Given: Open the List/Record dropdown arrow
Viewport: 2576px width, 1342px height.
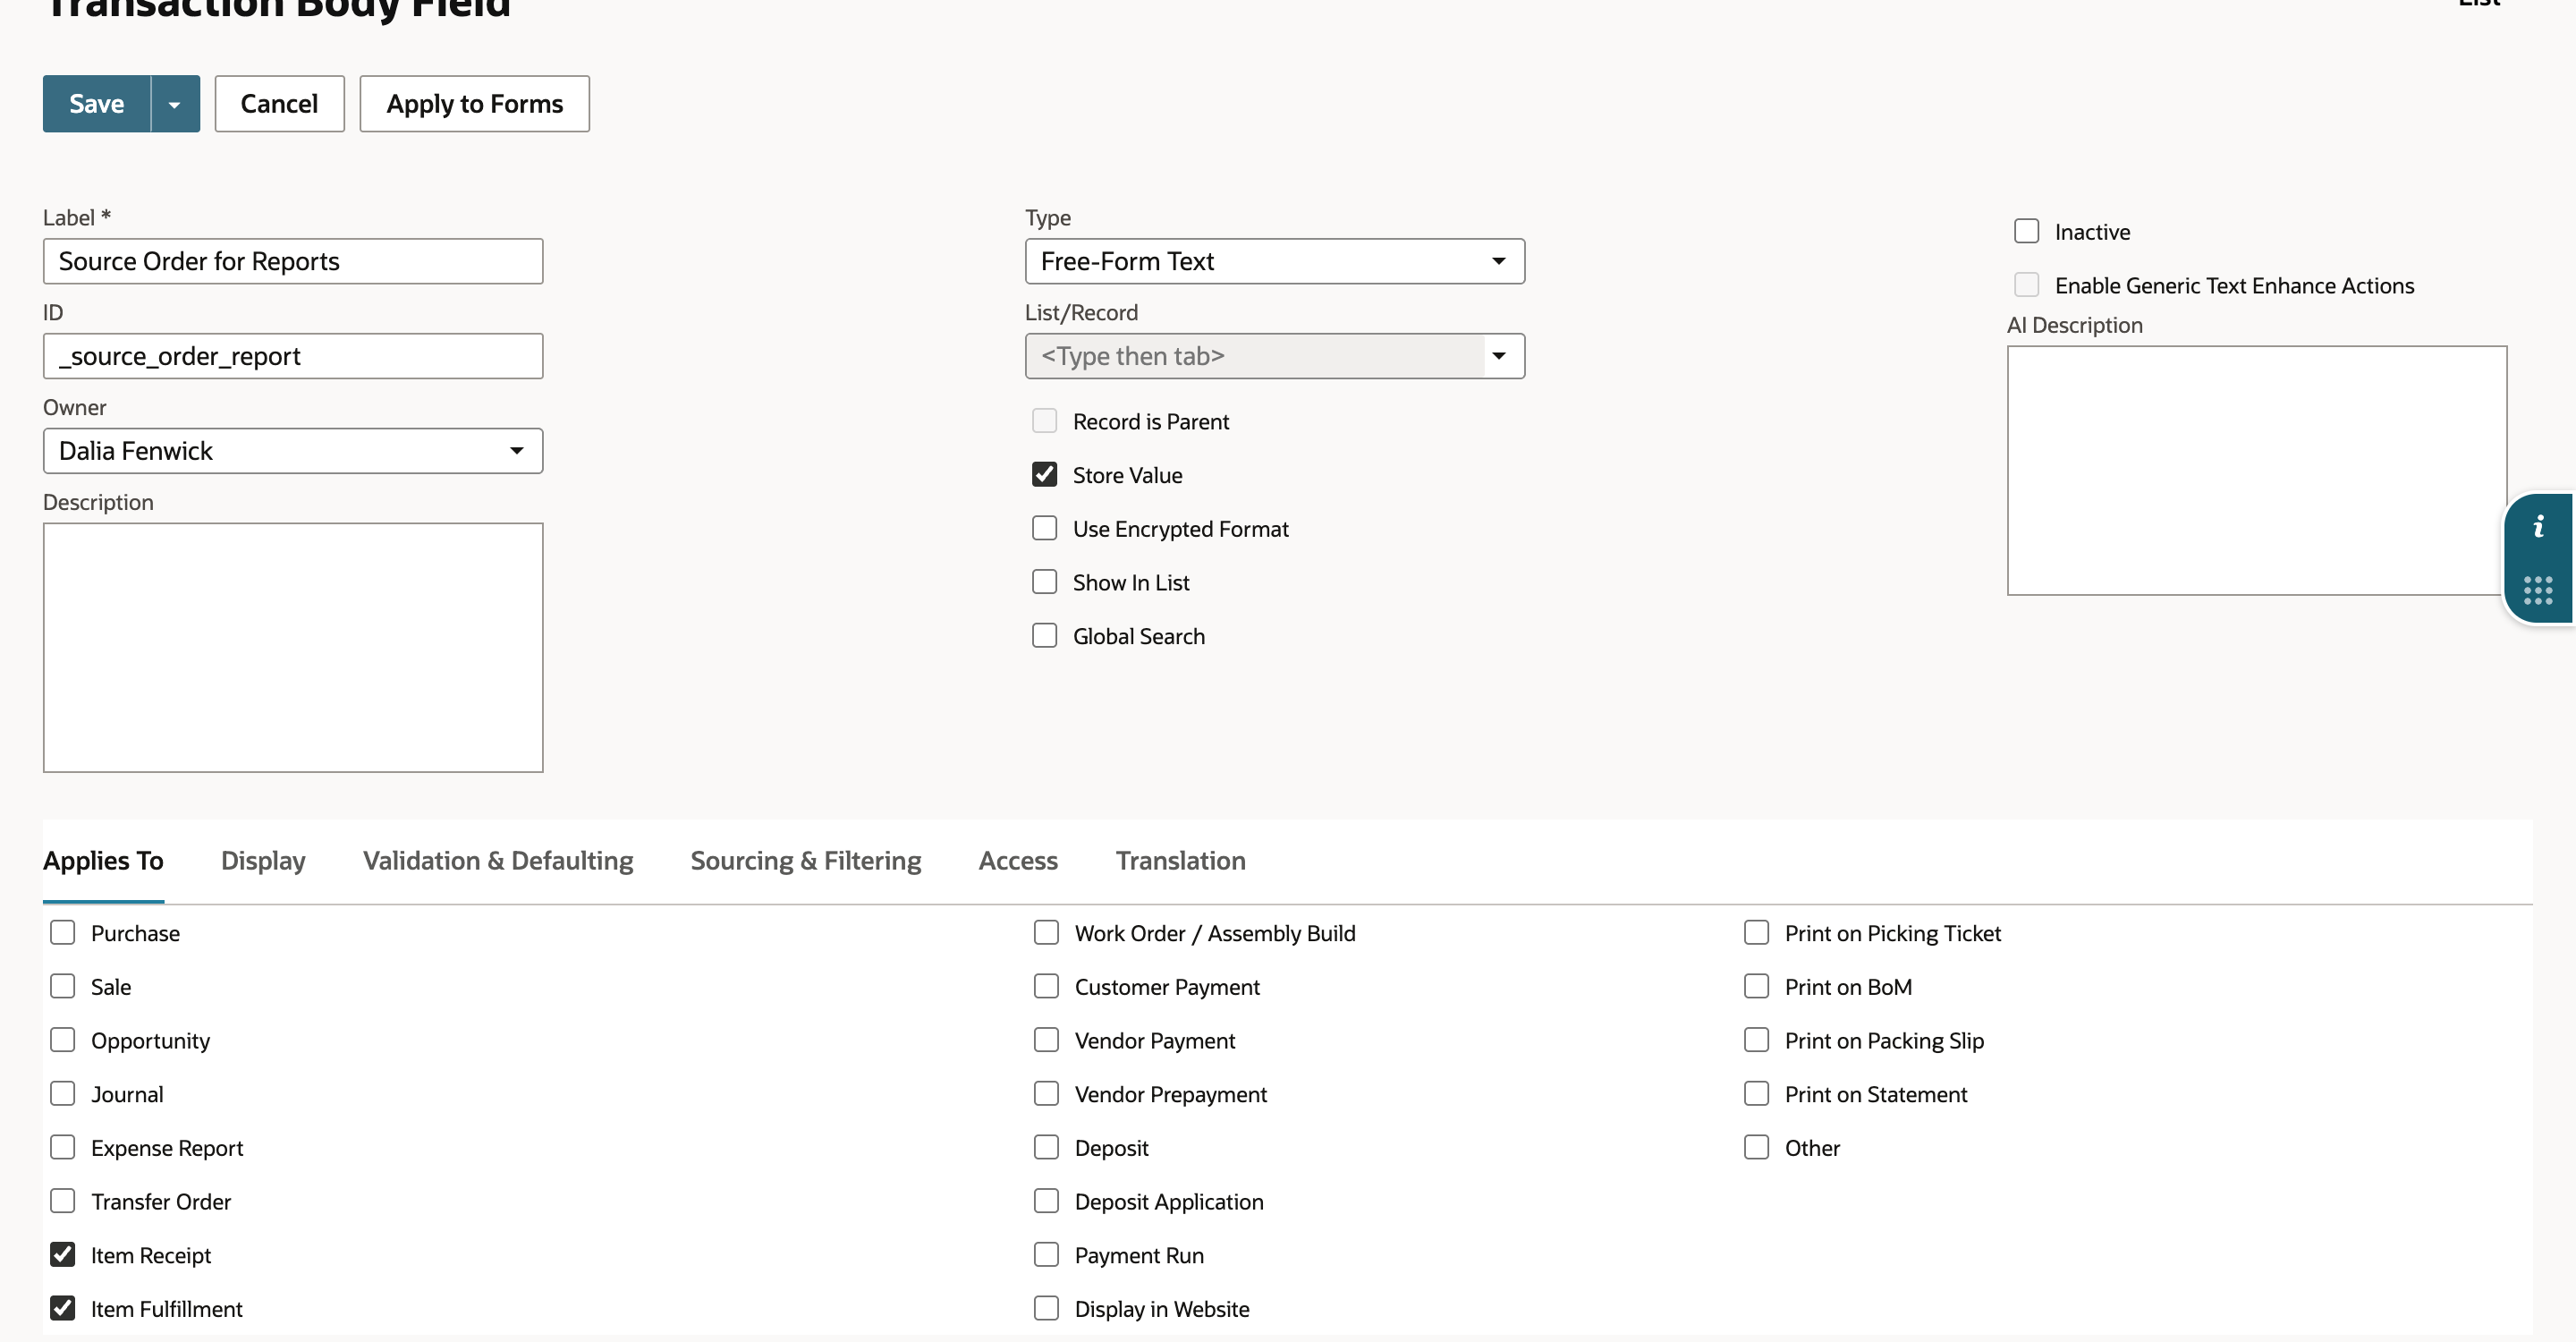Looking at the screenshot, I should 1499,356.
